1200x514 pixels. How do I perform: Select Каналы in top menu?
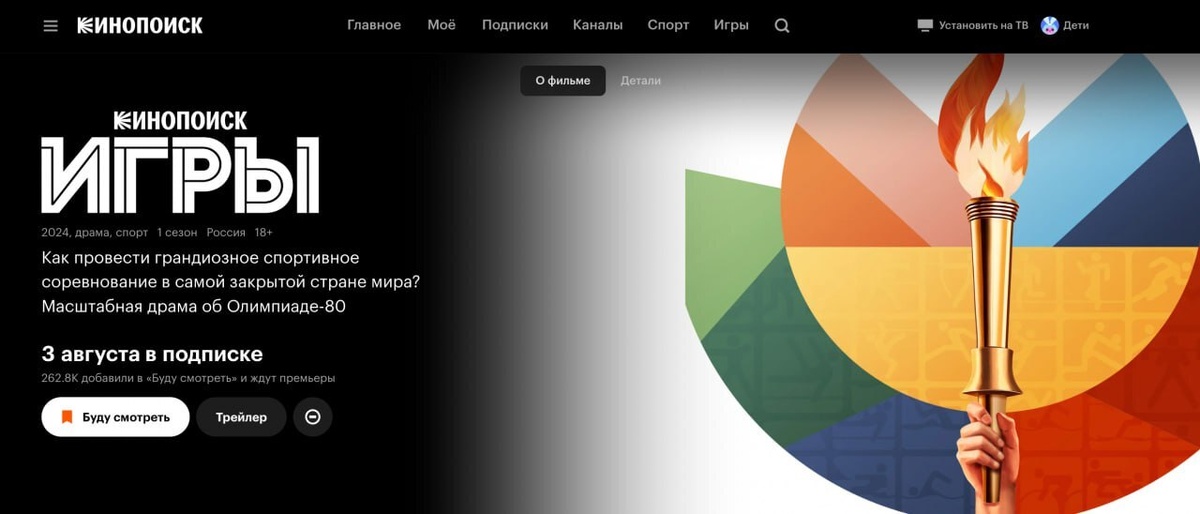597,25
